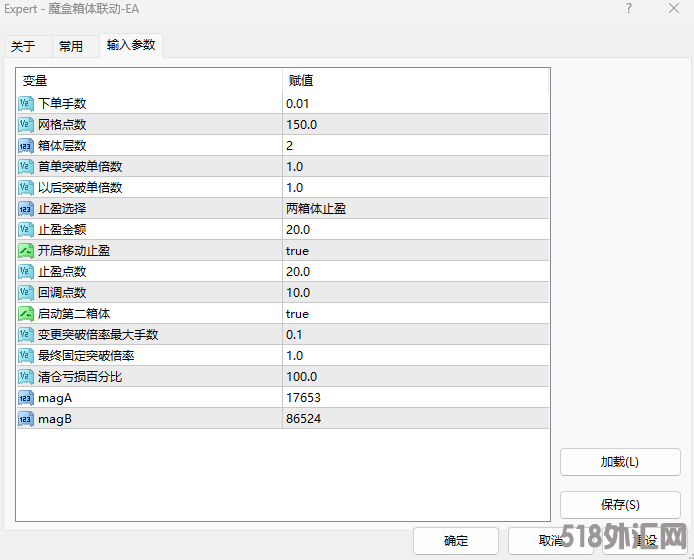Edit the magB value 86524
Screen dimensions: 694x560
(416, 419)
